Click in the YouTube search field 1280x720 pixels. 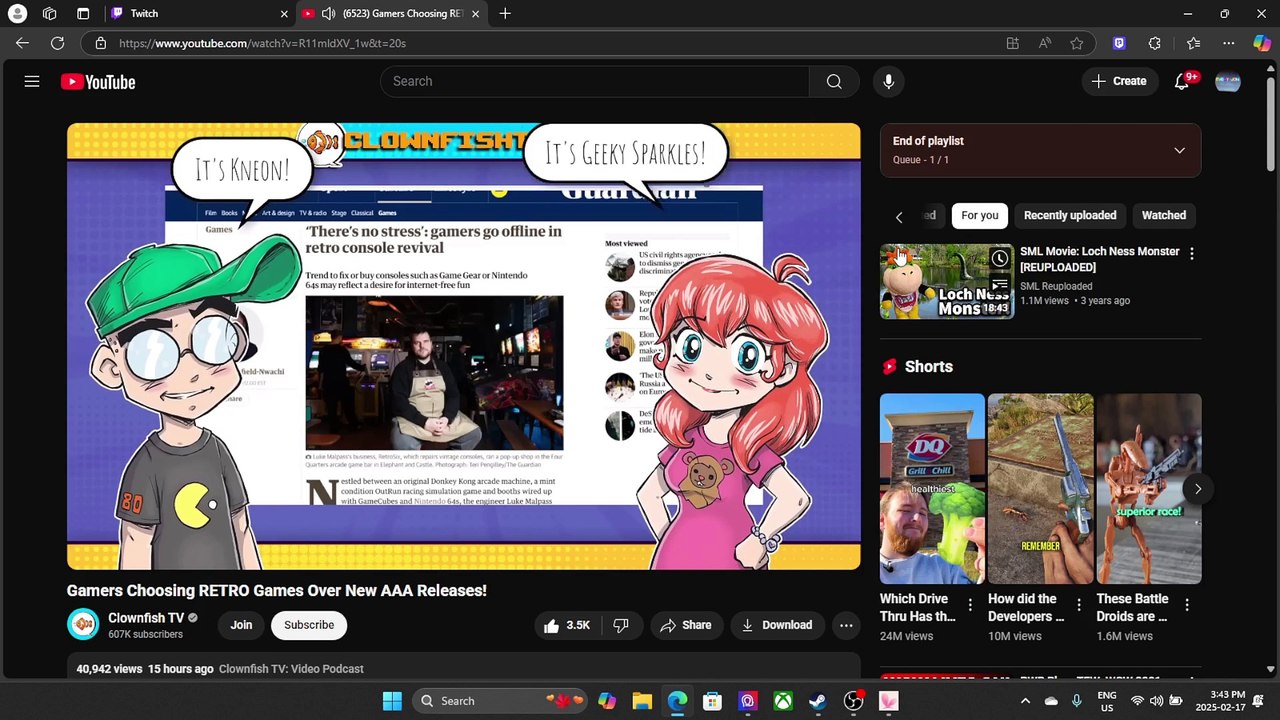(595, 82)
